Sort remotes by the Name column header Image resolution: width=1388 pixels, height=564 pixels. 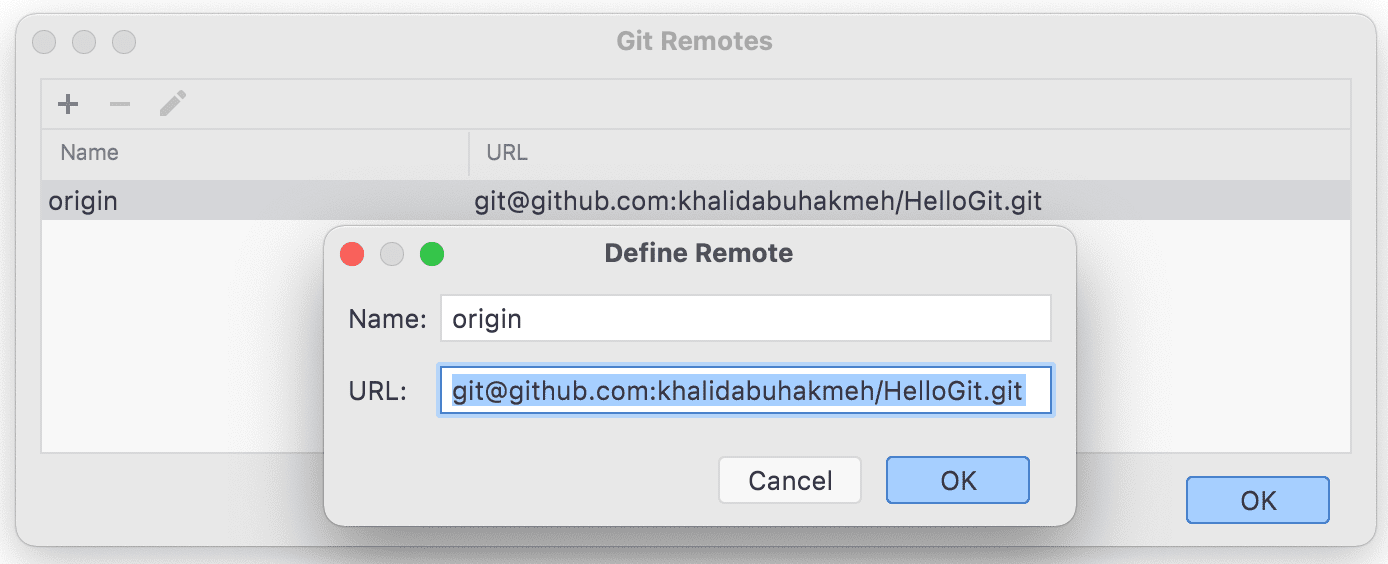[255, 153]
